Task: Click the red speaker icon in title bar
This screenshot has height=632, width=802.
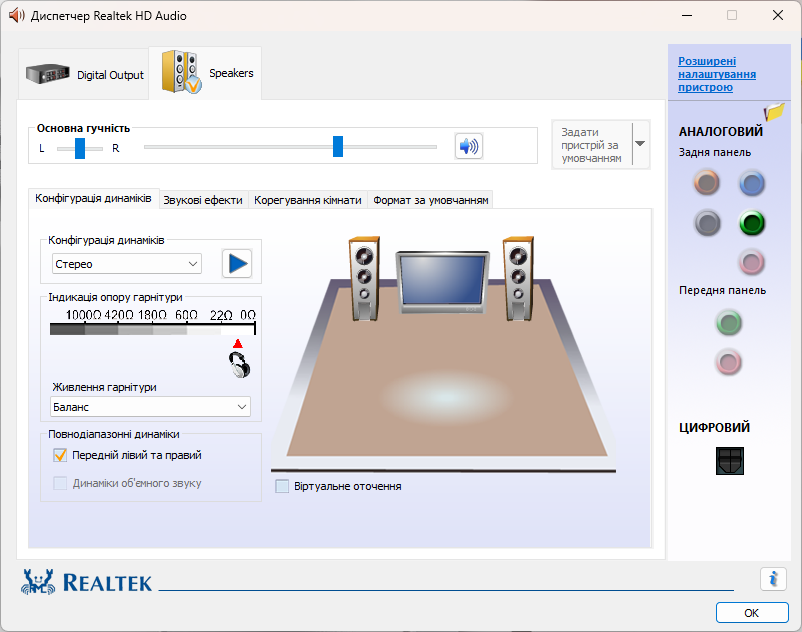Action: click(16, 15)
